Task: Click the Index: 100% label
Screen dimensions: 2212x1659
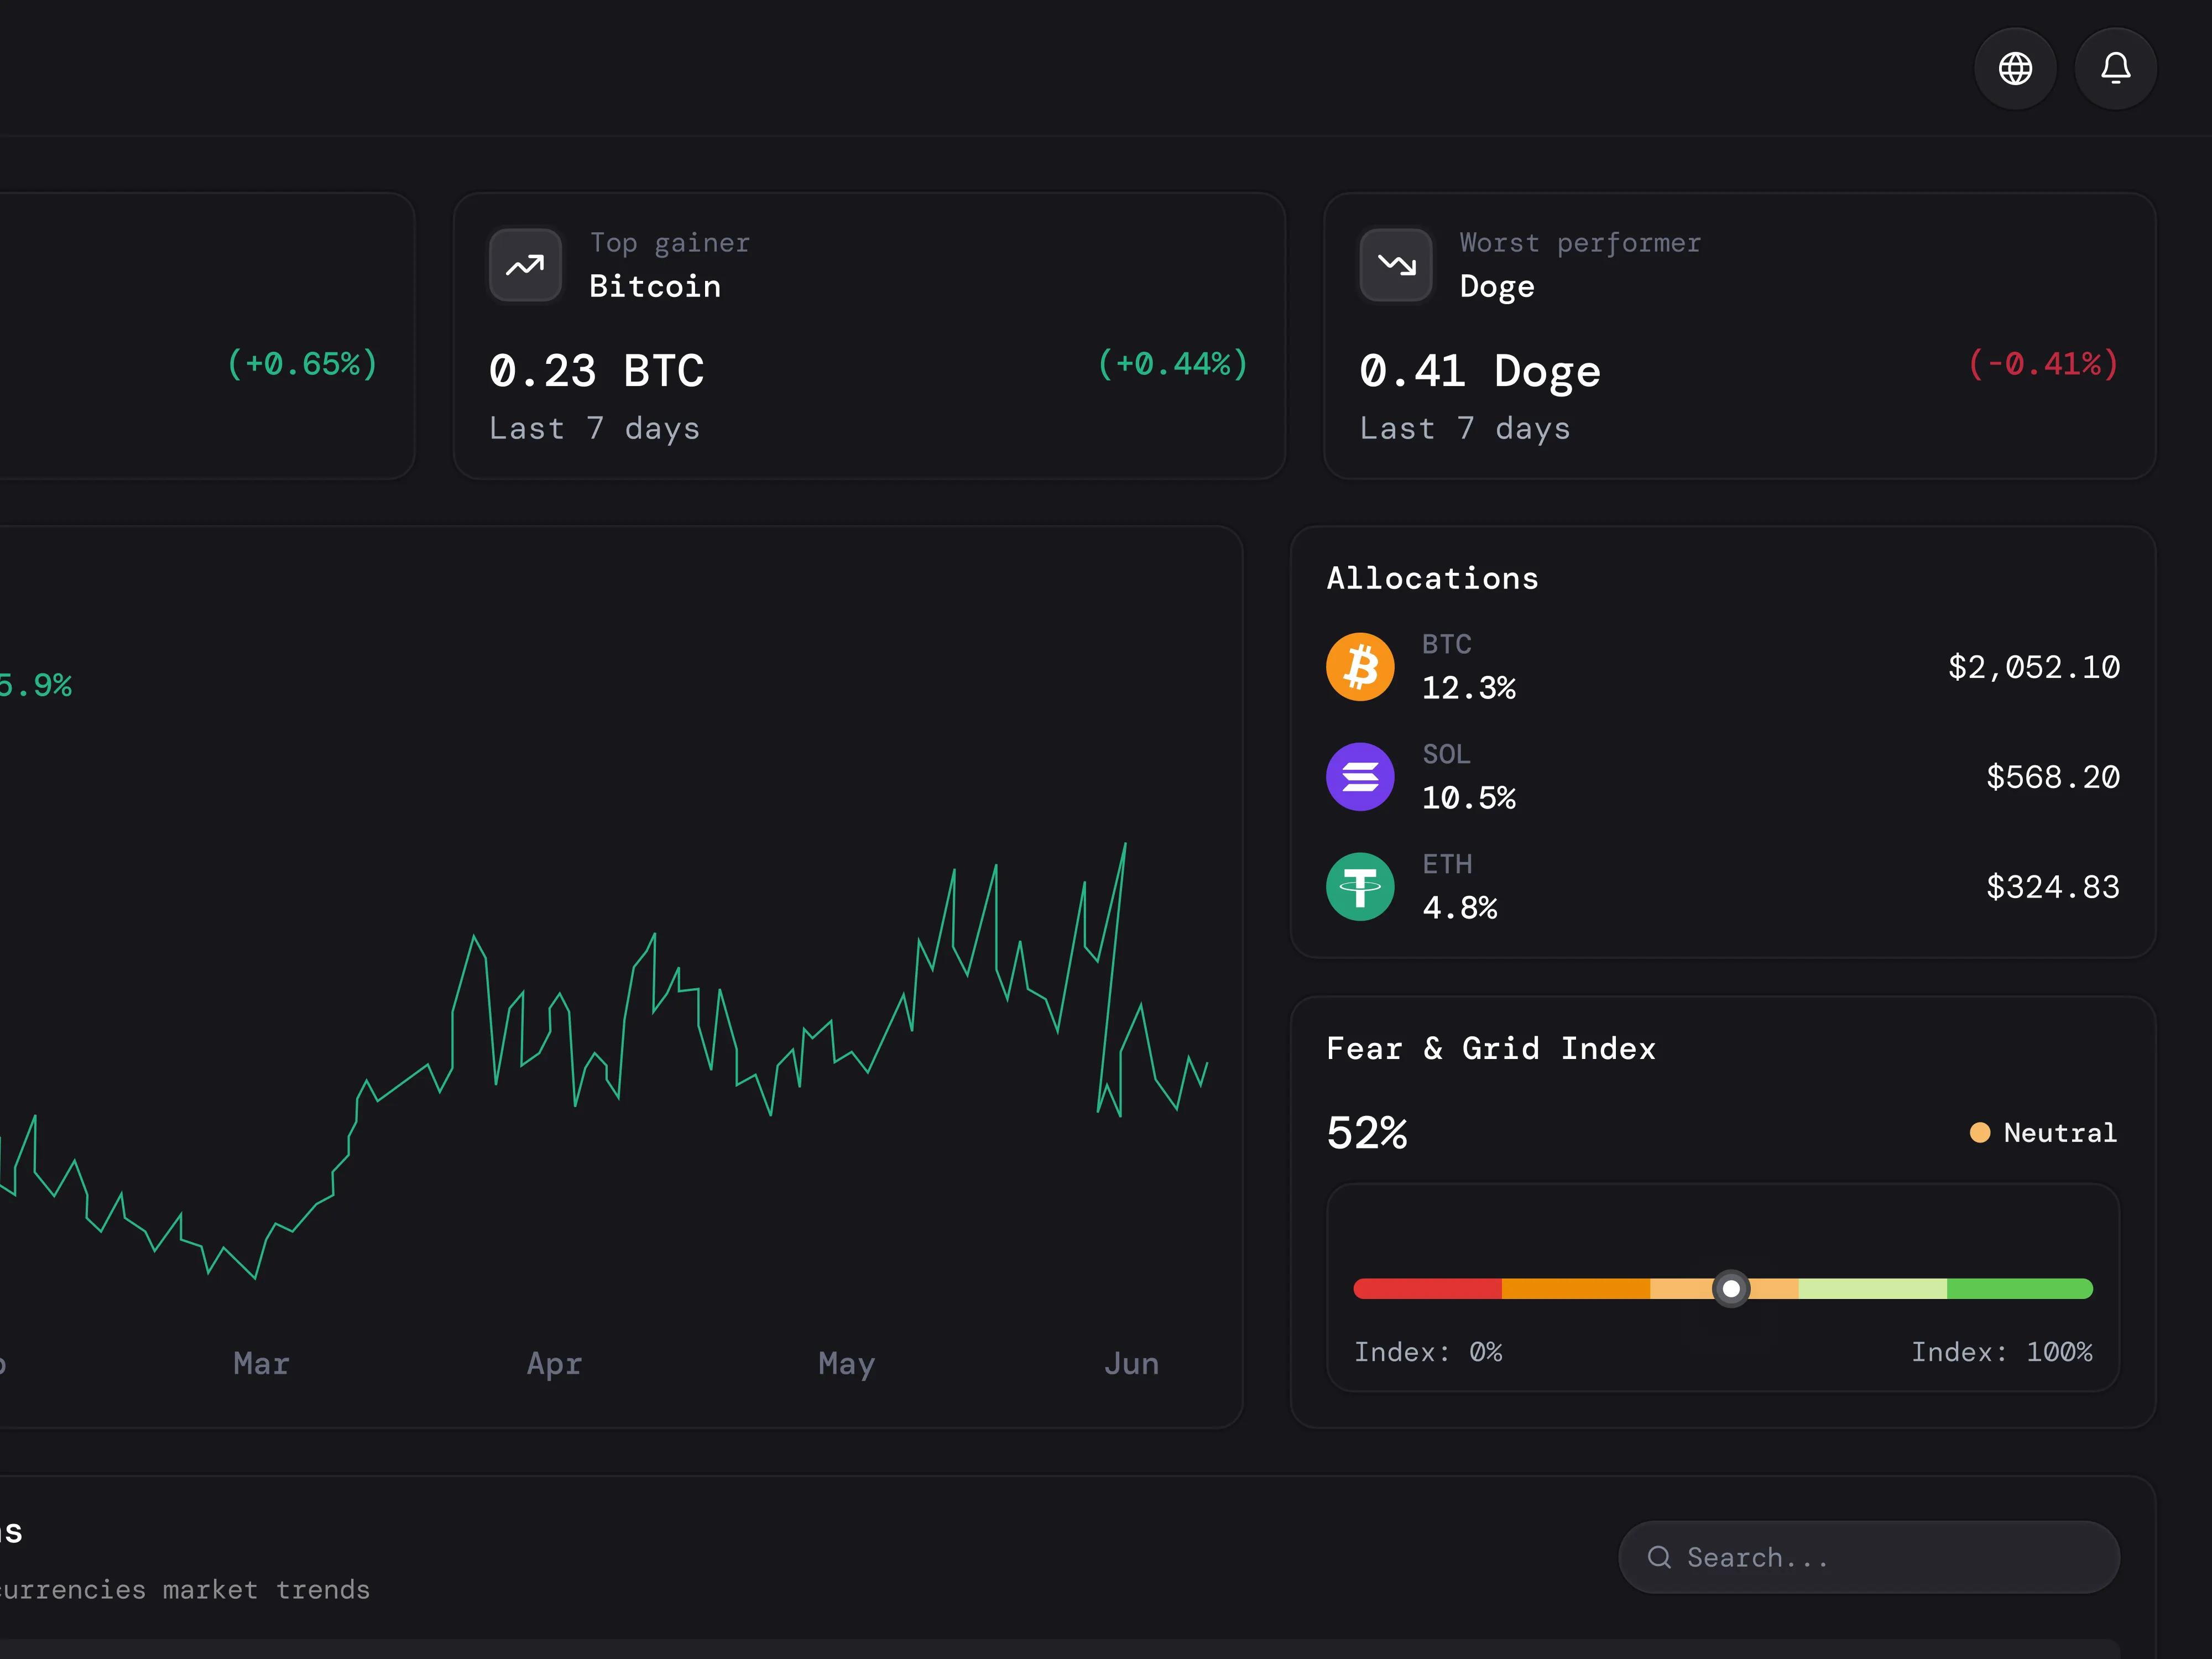Action: (2002, 1351)
